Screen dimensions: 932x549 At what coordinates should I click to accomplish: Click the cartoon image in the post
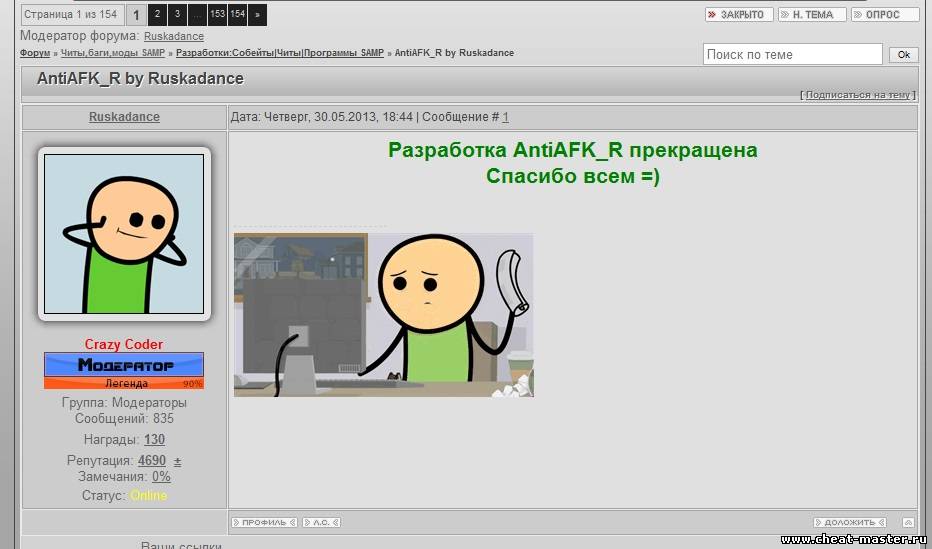(383, 315)
